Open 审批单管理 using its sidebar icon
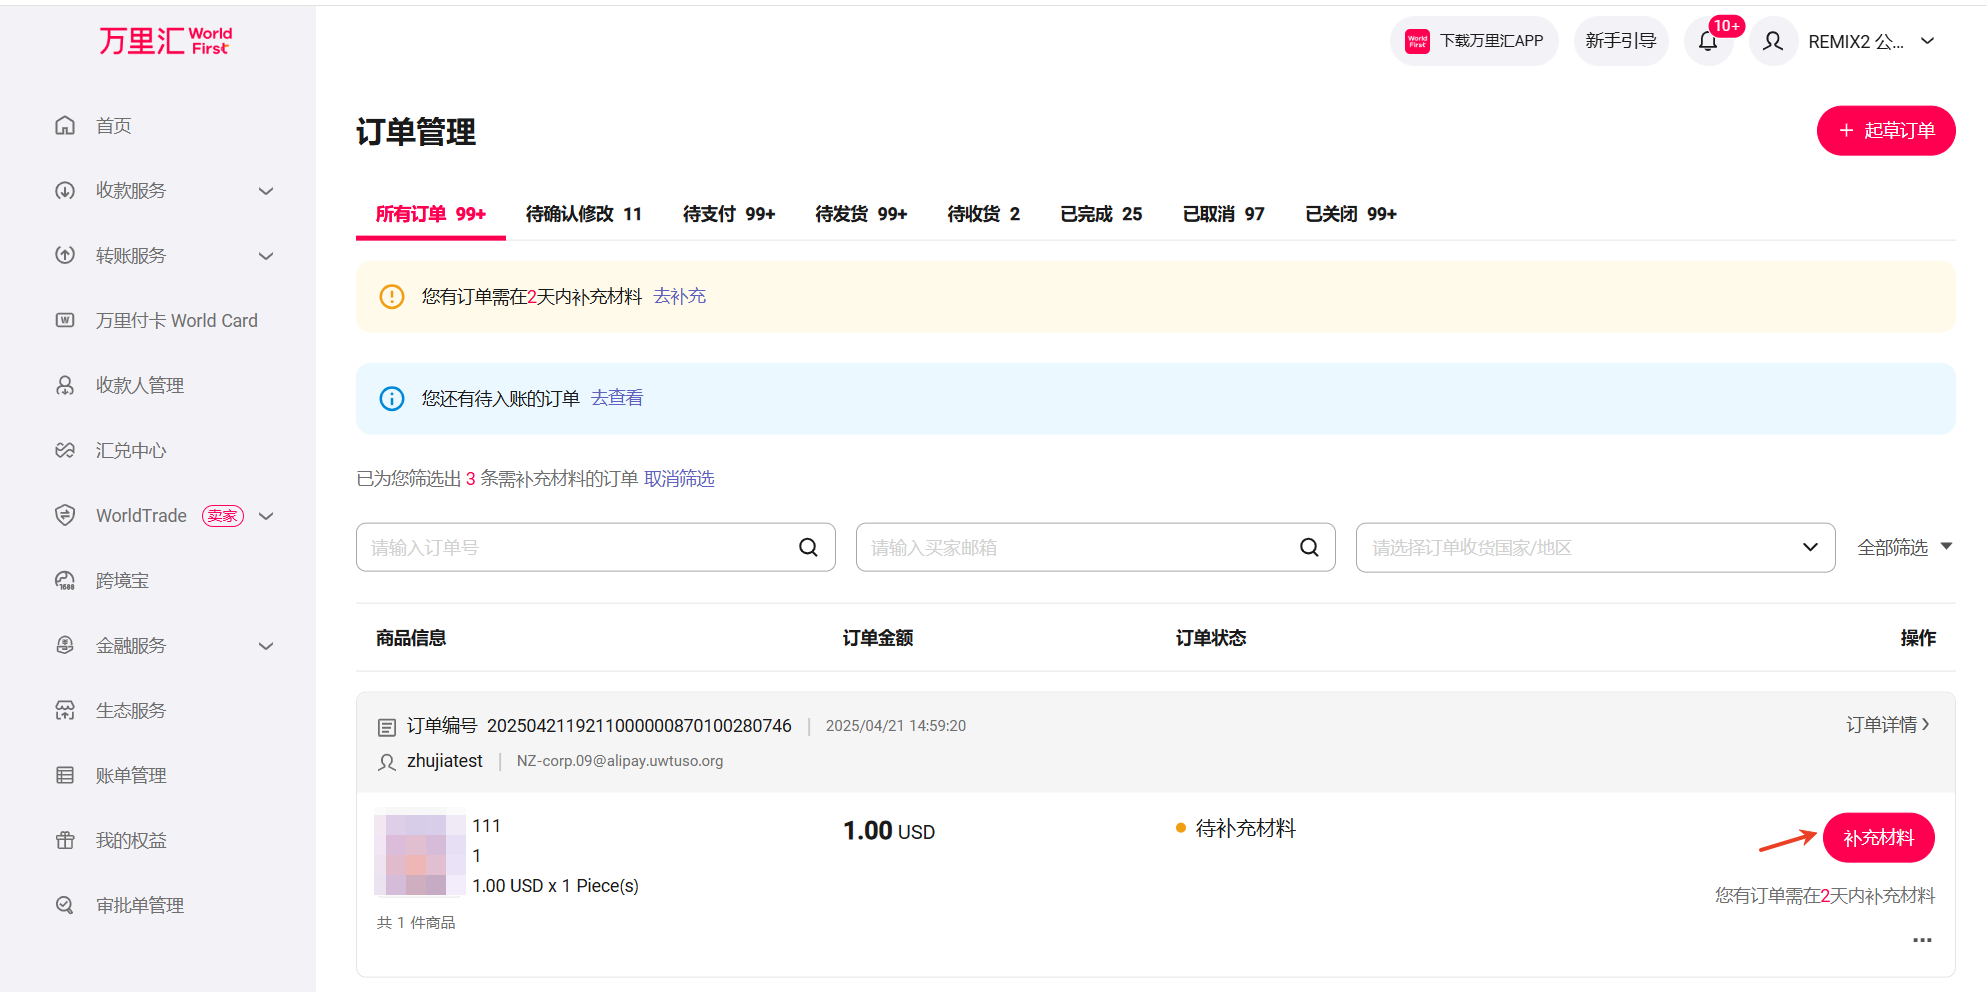Viewport: 1987px width, 992px height. pyautogui.click(x=64, y=905)
